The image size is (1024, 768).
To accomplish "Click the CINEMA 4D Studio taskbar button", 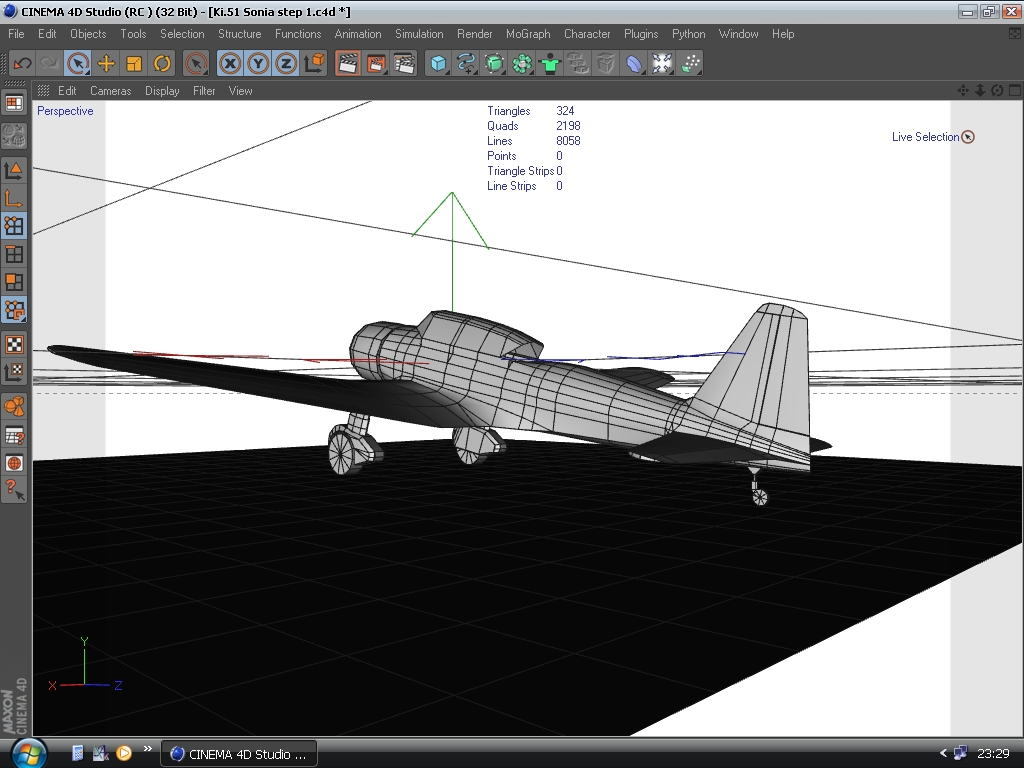I will click(239, 754).
